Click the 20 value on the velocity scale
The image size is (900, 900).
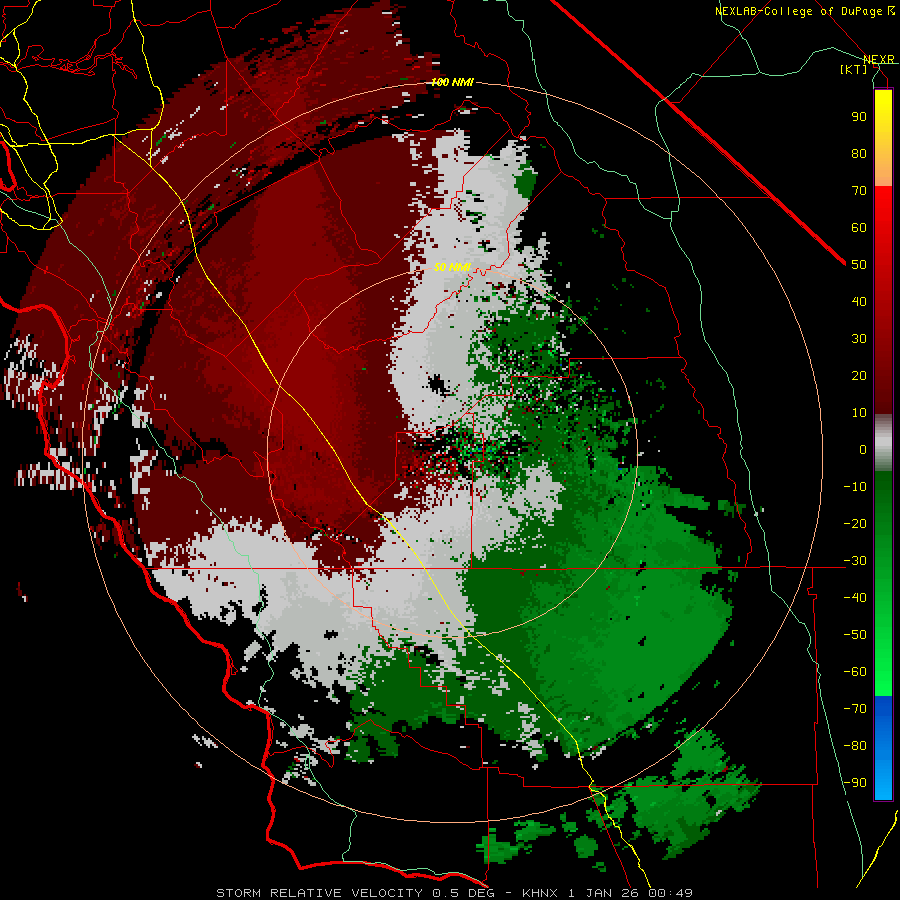(859, 376)
